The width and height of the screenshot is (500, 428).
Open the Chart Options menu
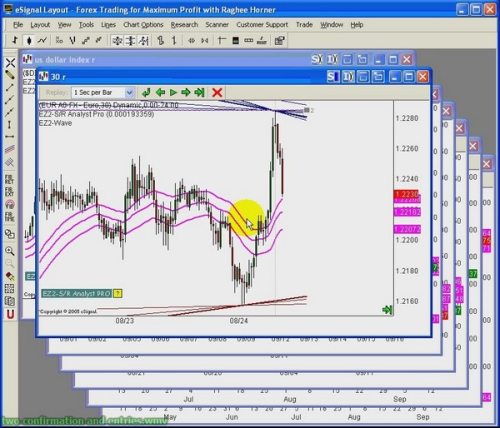point(143,25)
